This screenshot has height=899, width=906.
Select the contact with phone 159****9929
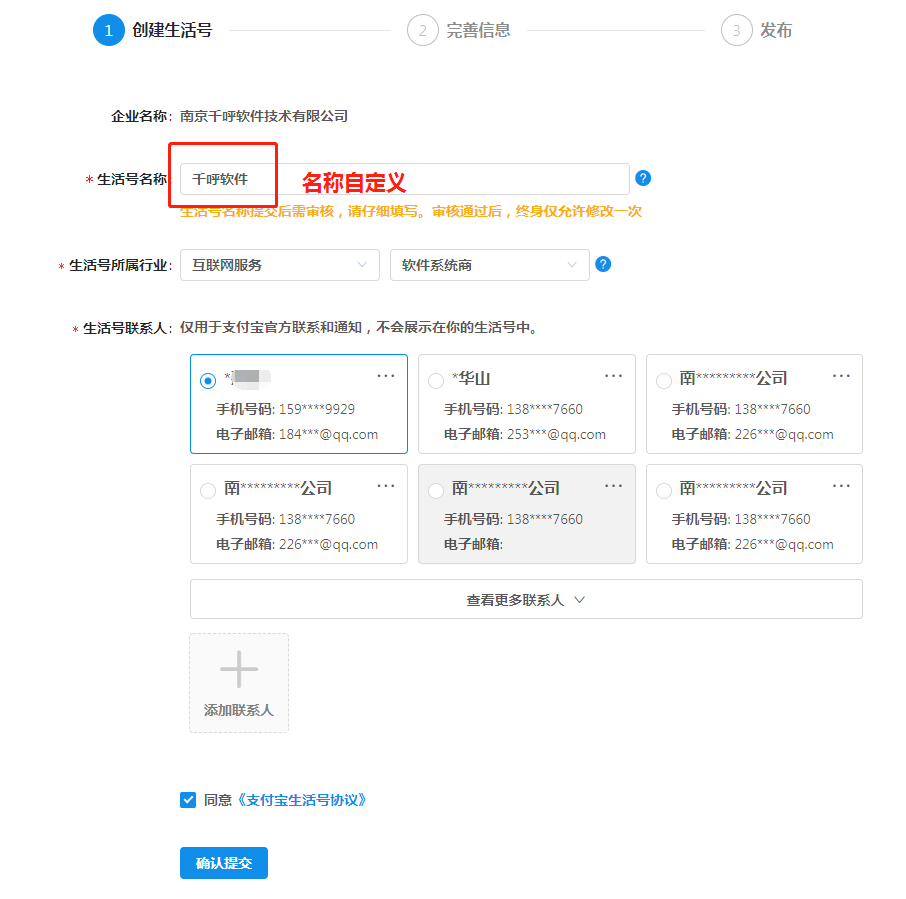coord(208,381)
